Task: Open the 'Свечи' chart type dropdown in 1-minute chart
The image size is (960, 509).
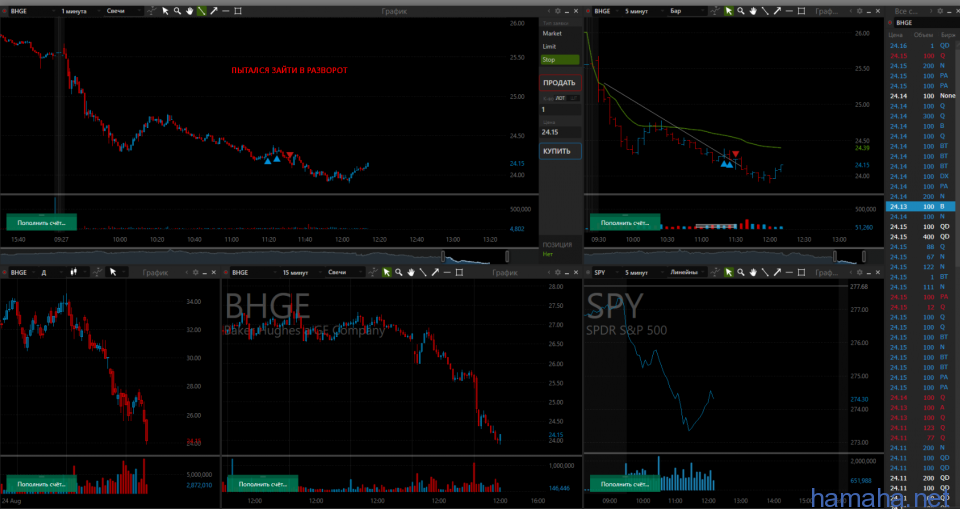Action: [x=123, y=11]
